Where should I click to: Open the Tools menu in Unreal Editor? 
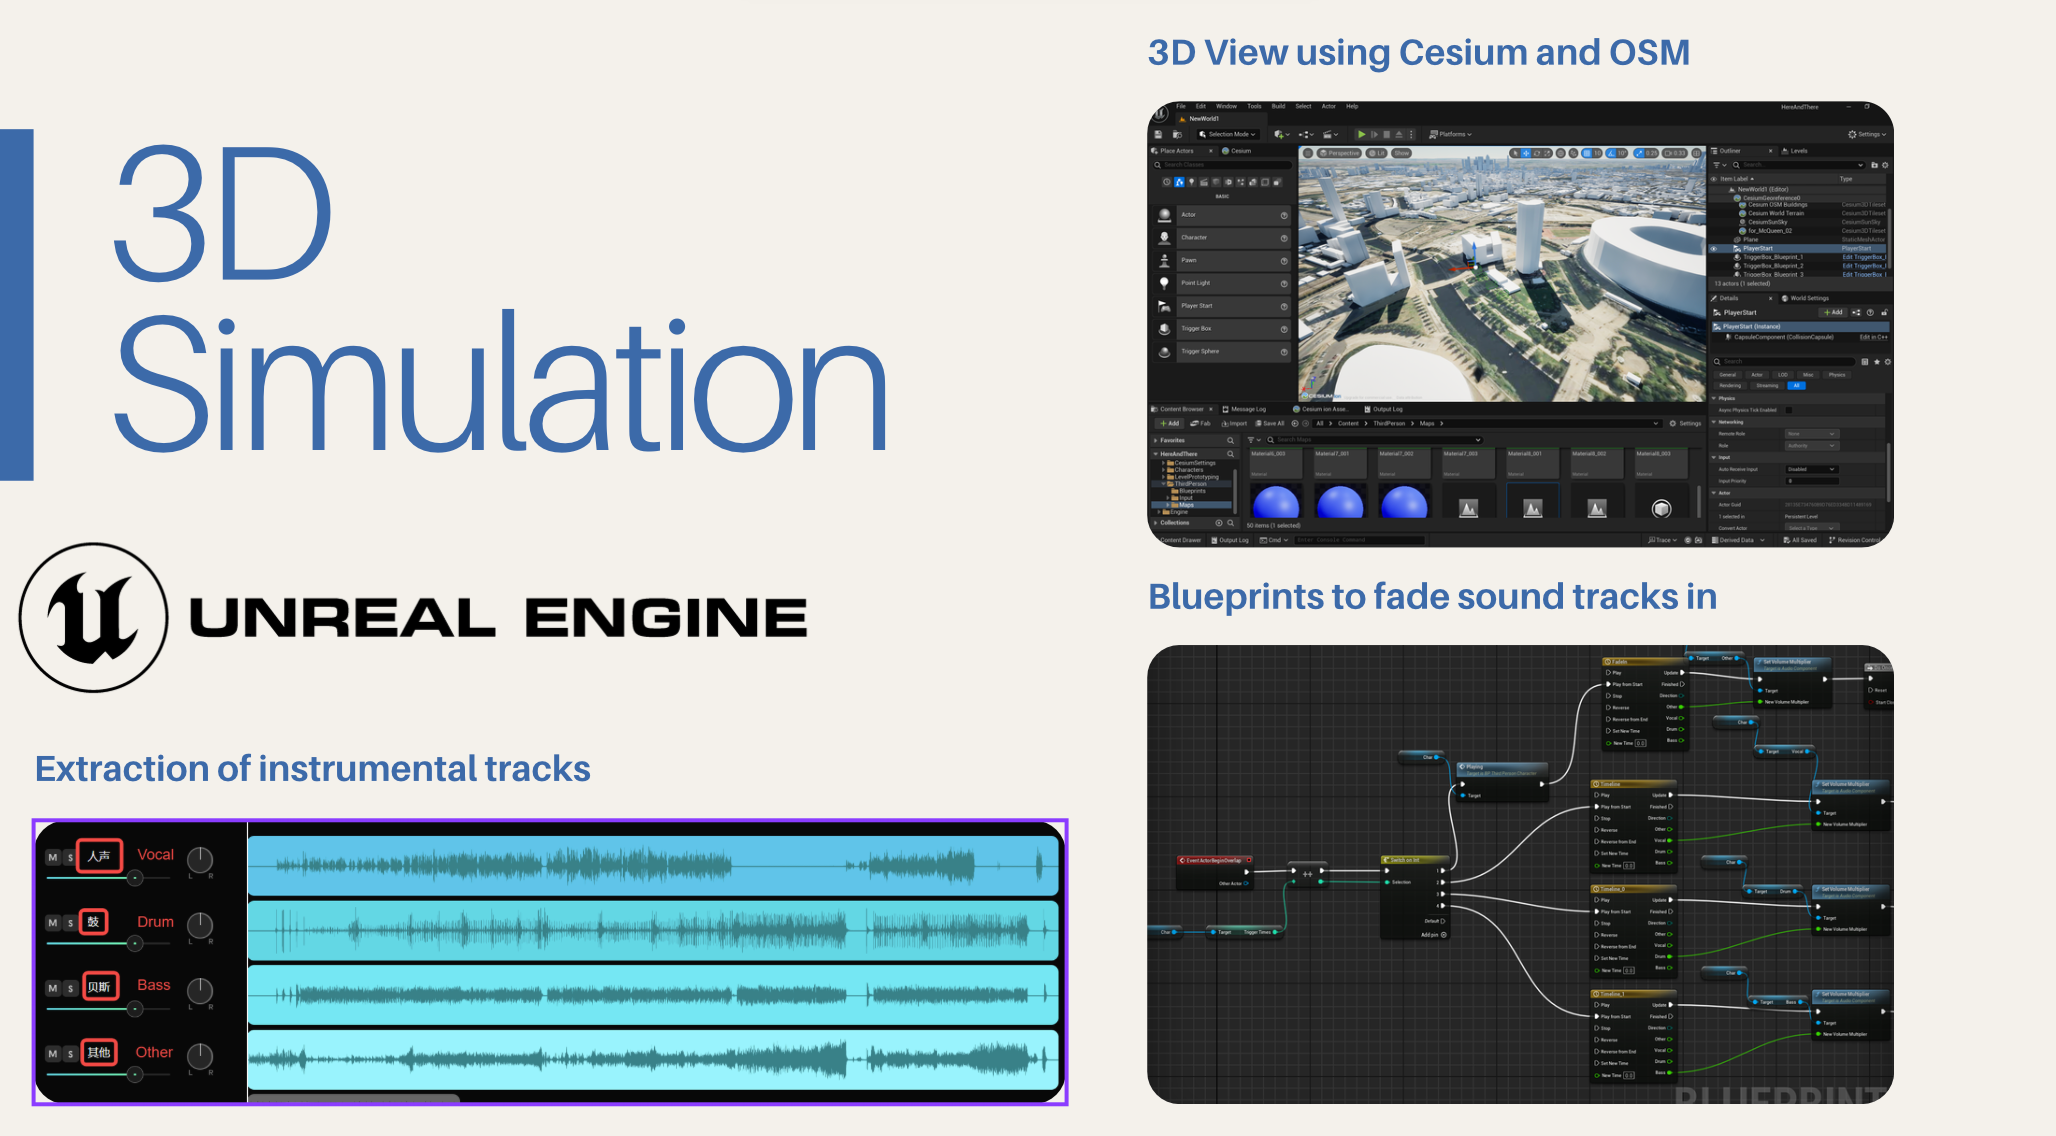(1254, 106)
